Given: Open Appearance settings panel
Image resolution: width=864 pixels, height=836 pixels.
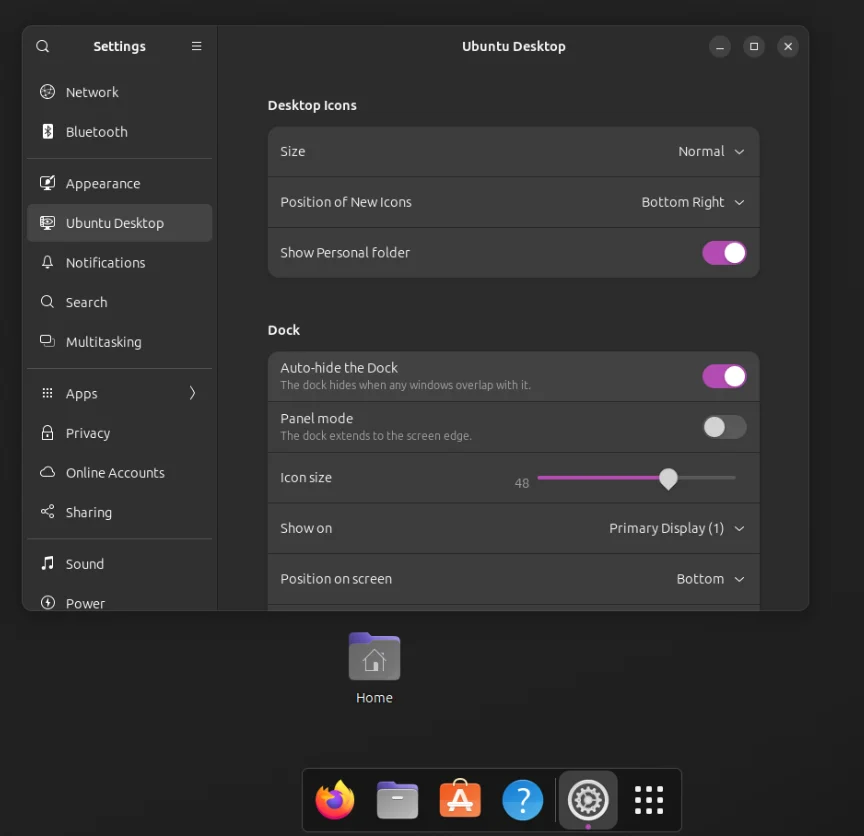Looking at the screenshot, I should 120,184.
